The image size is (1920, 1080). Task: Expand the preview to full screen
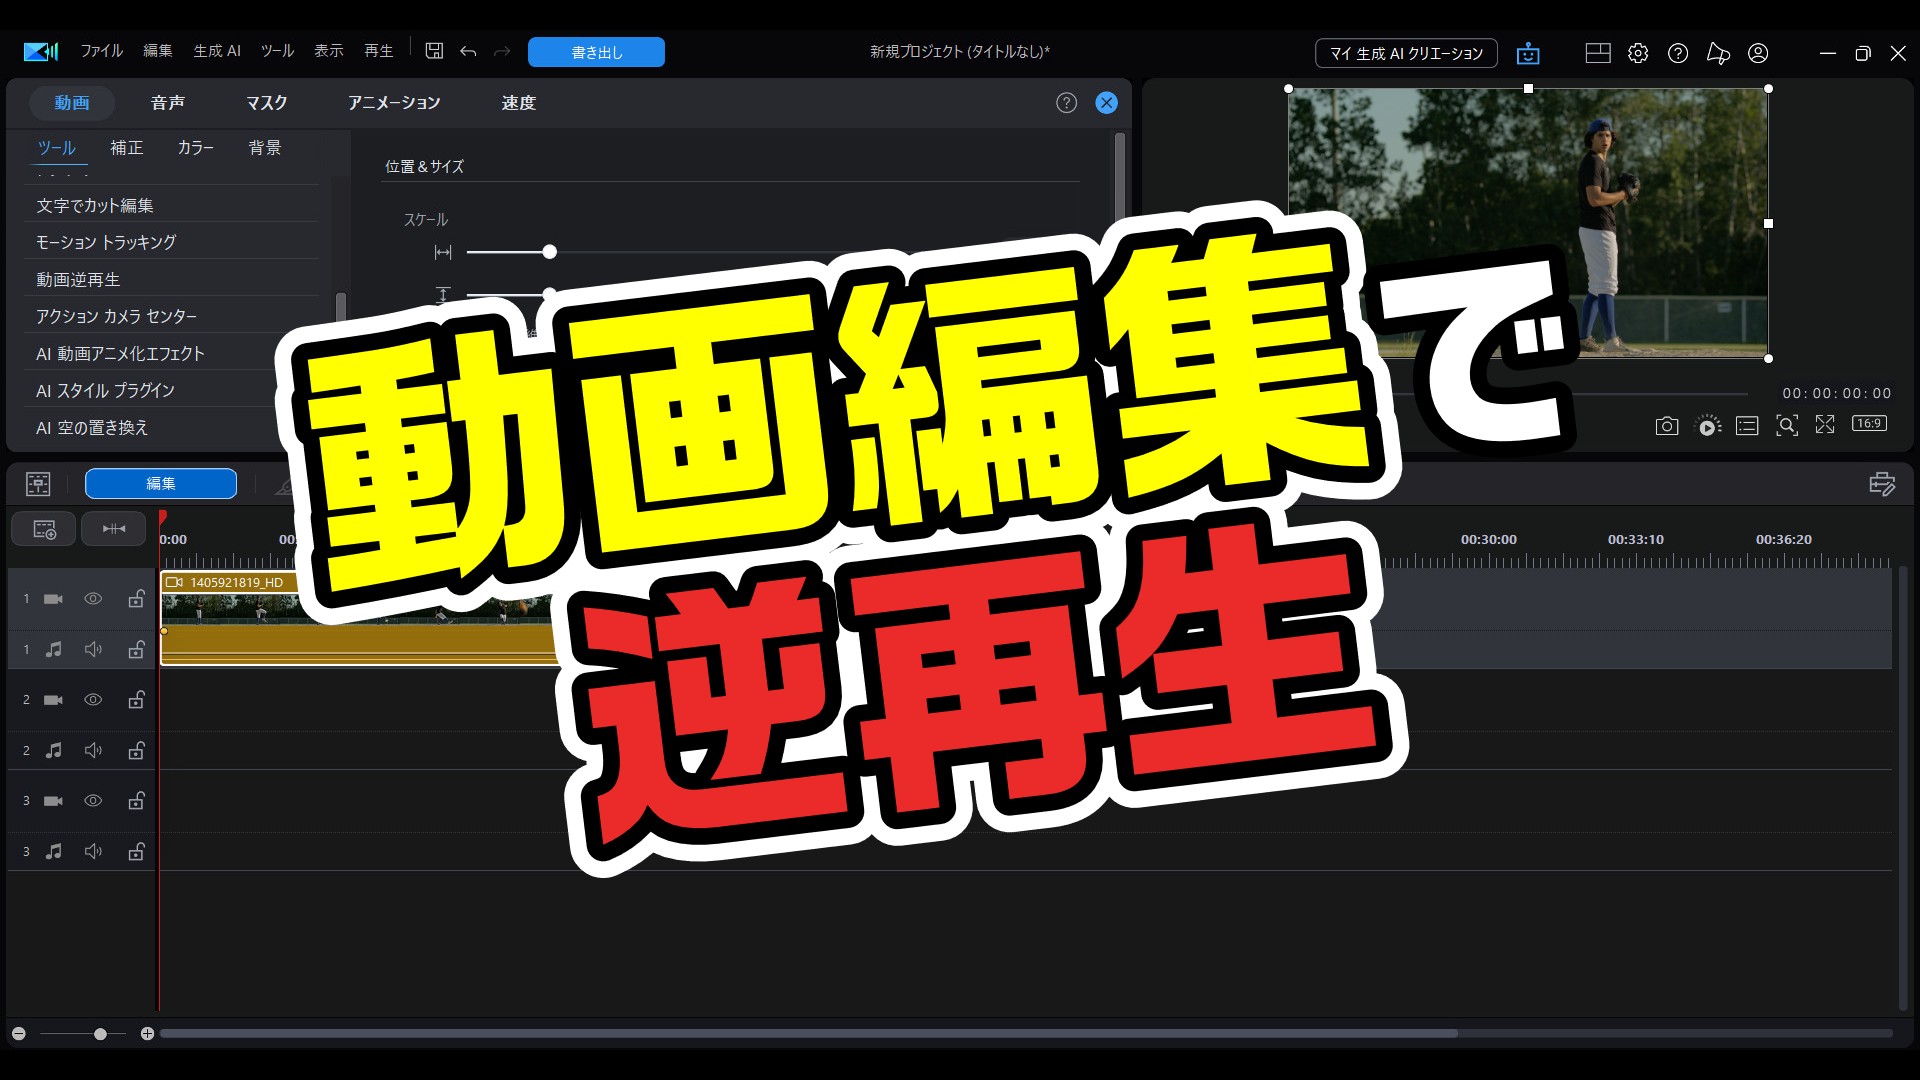(1825, 424)
